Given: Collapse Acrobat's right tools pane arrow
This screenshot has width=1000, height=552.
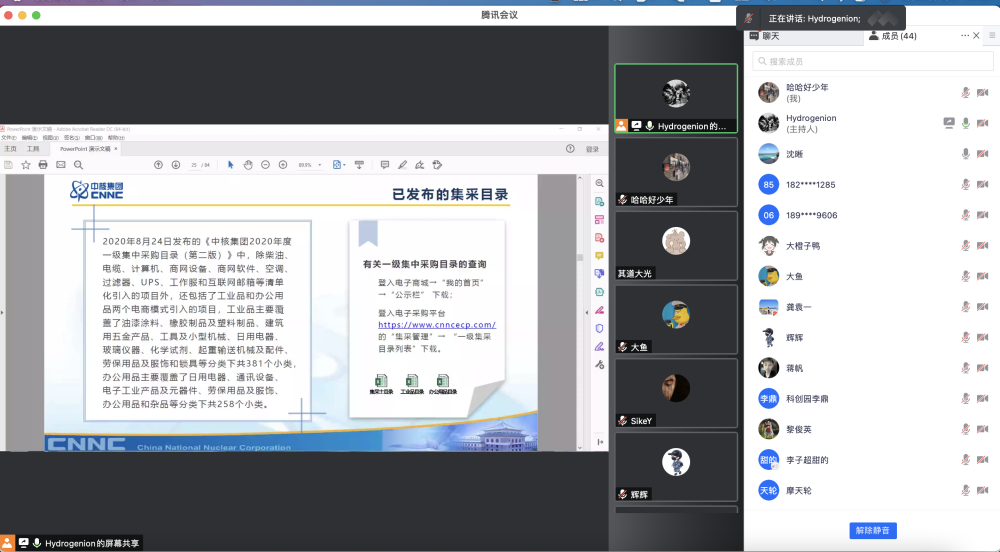Looking at the screenshot, I should pos(587,312).
